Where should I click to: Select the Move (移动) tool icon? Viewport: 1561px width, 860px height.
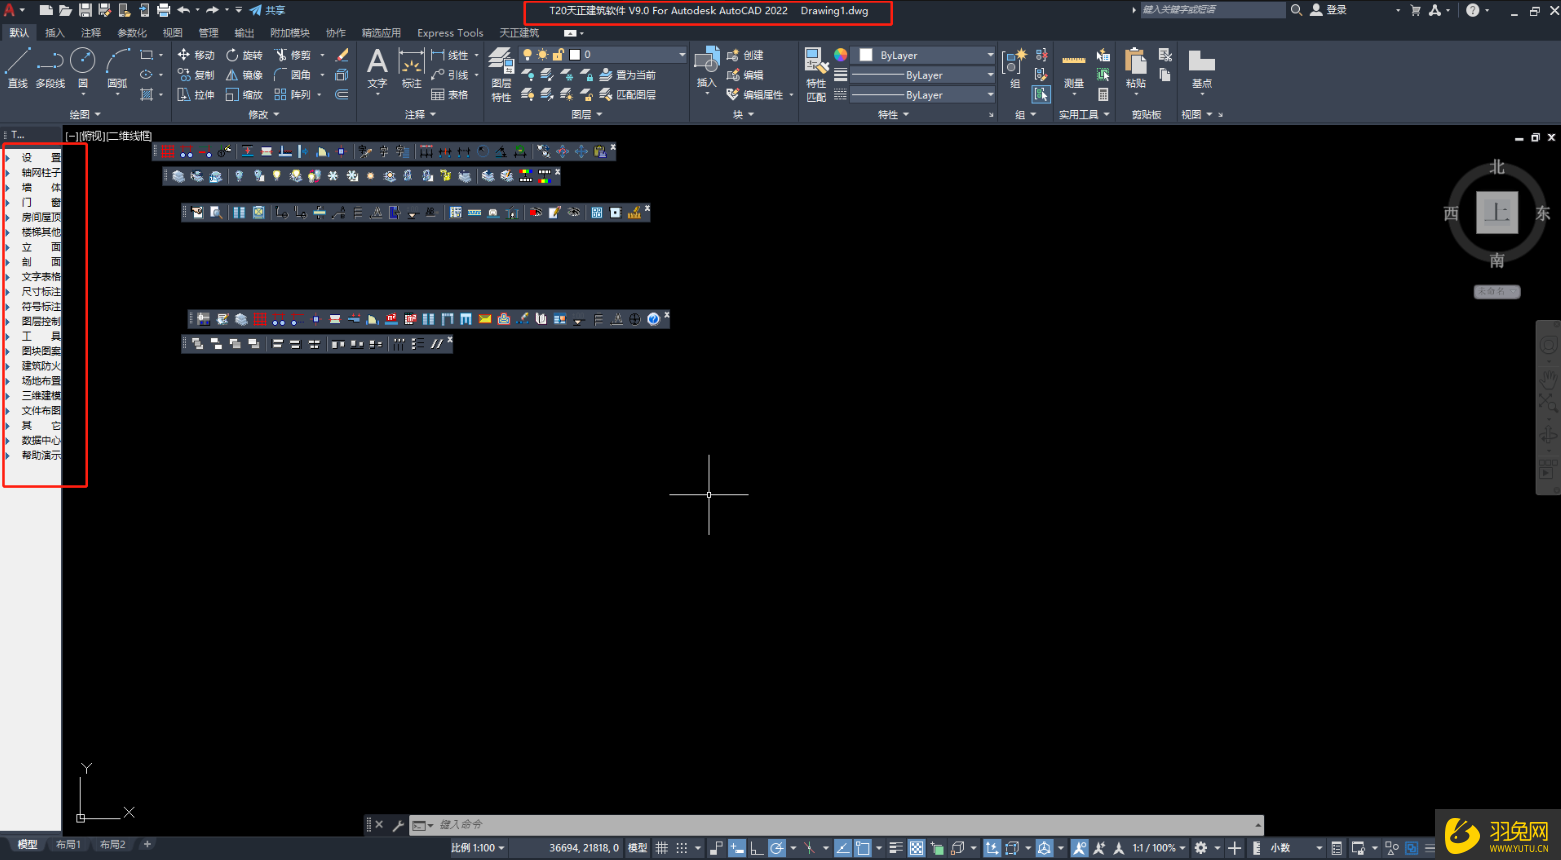[196, 55]
